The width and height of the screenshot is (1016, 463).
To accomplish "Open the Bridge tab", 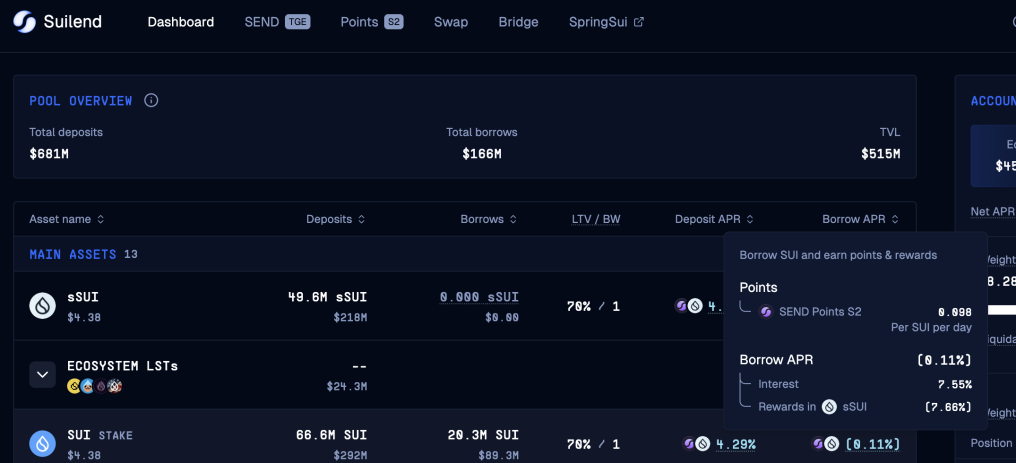I will 518,22.
